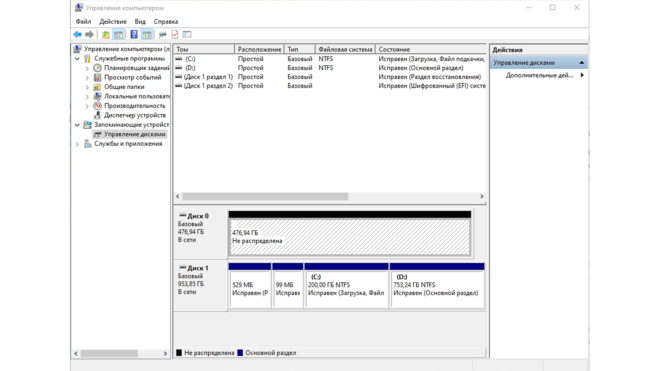This screenshot has height=371, width=660.
Task: Click the gray forward arrow in toolbar
Action: click(x=89, y=35)
